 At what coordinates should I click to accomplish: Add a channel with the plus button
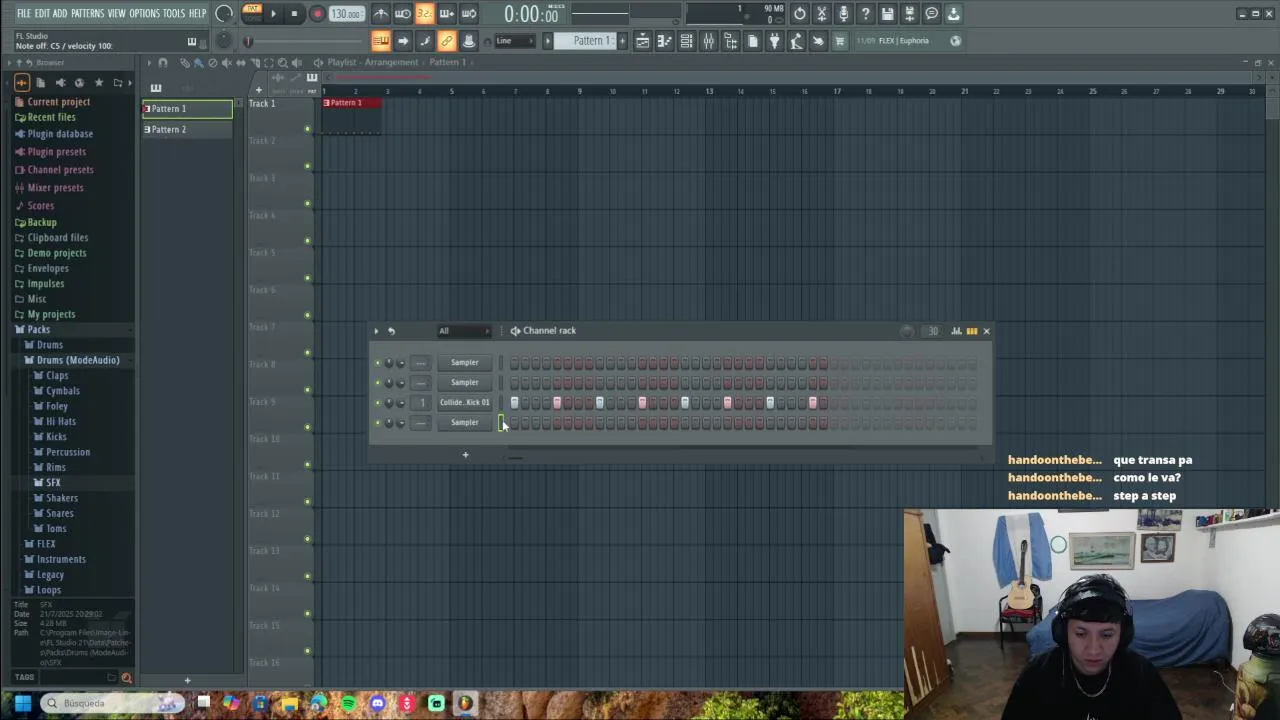pyautogui.click(x=465, y=455)
